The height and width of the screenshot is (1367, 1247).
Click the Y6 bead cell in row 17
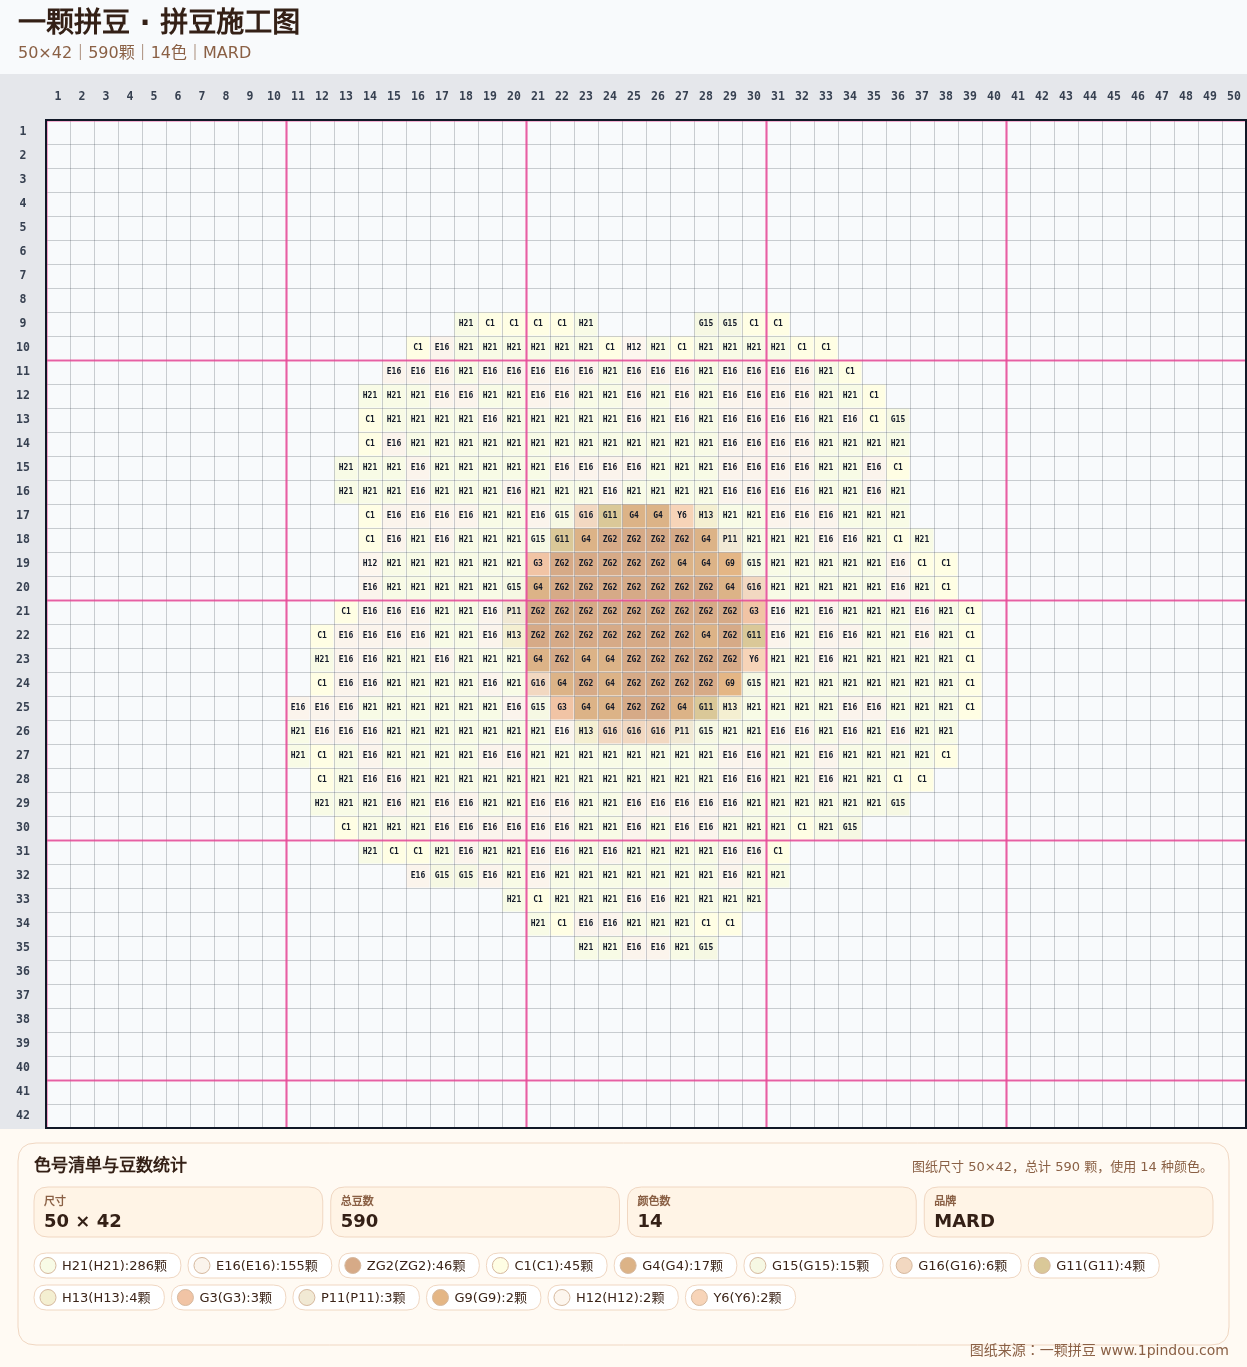tap(682, 515)
